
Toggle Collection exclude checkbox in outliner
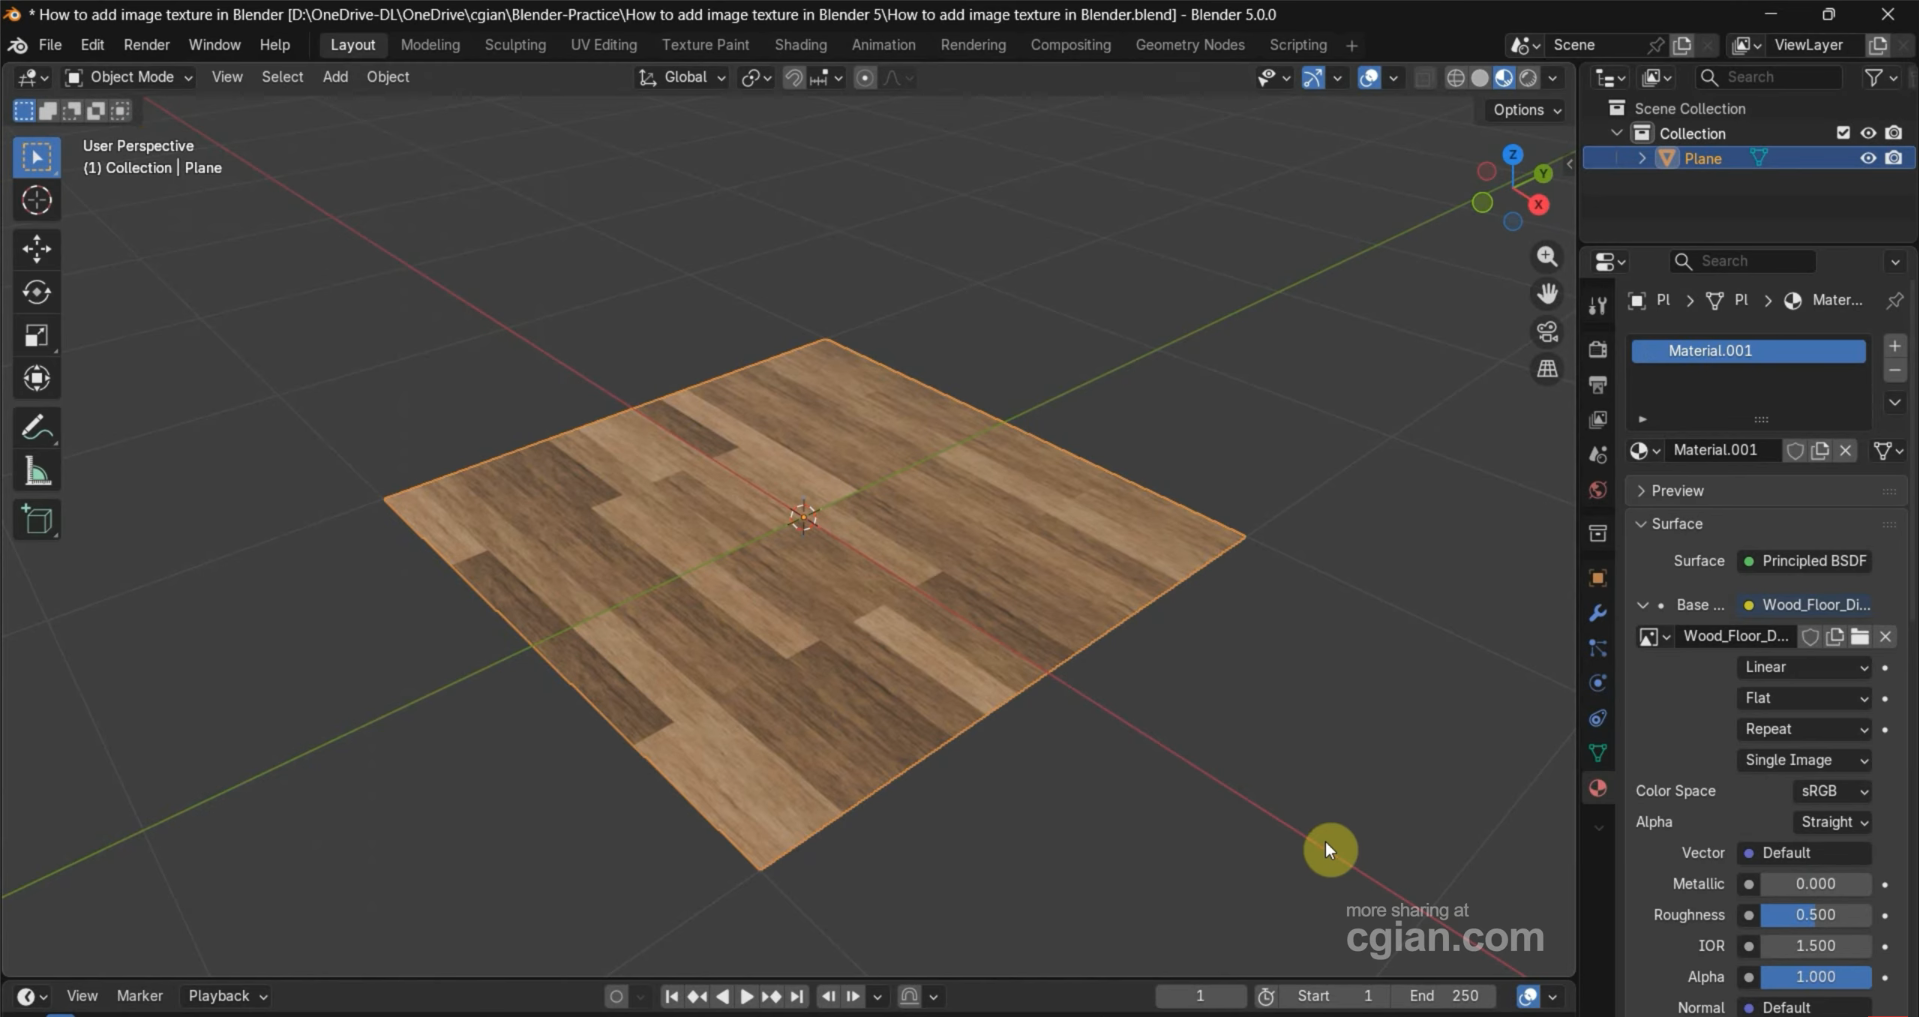(1843, 133)
